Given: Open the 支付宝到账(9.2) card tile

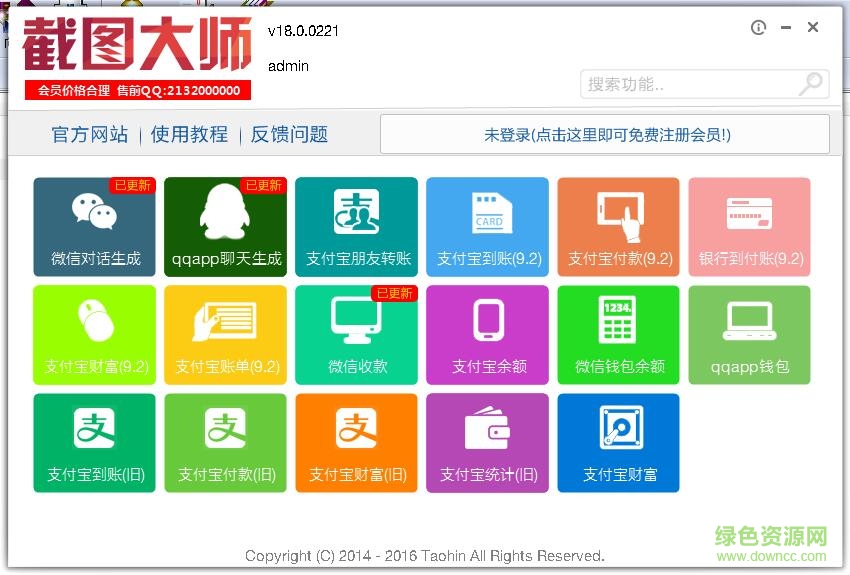Looking at the screenshot, I should click(x=488, y=227).
